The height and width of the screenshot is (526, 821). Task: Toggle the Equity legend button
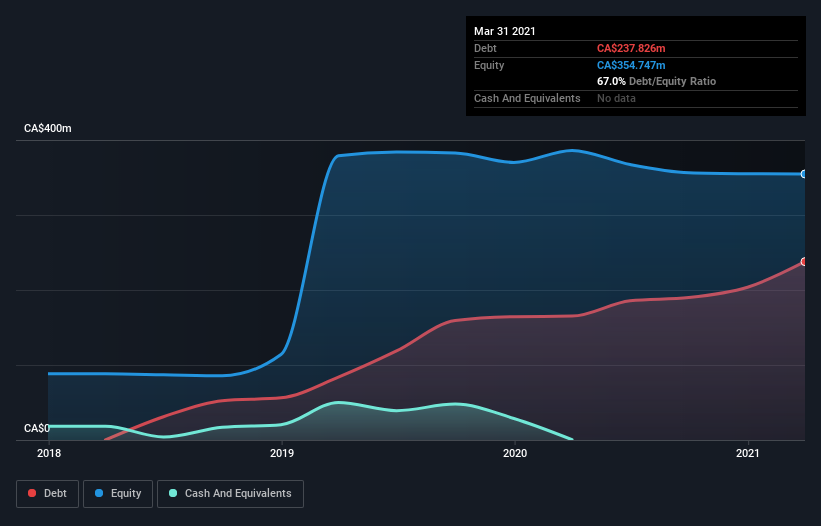tap(118, 494)
